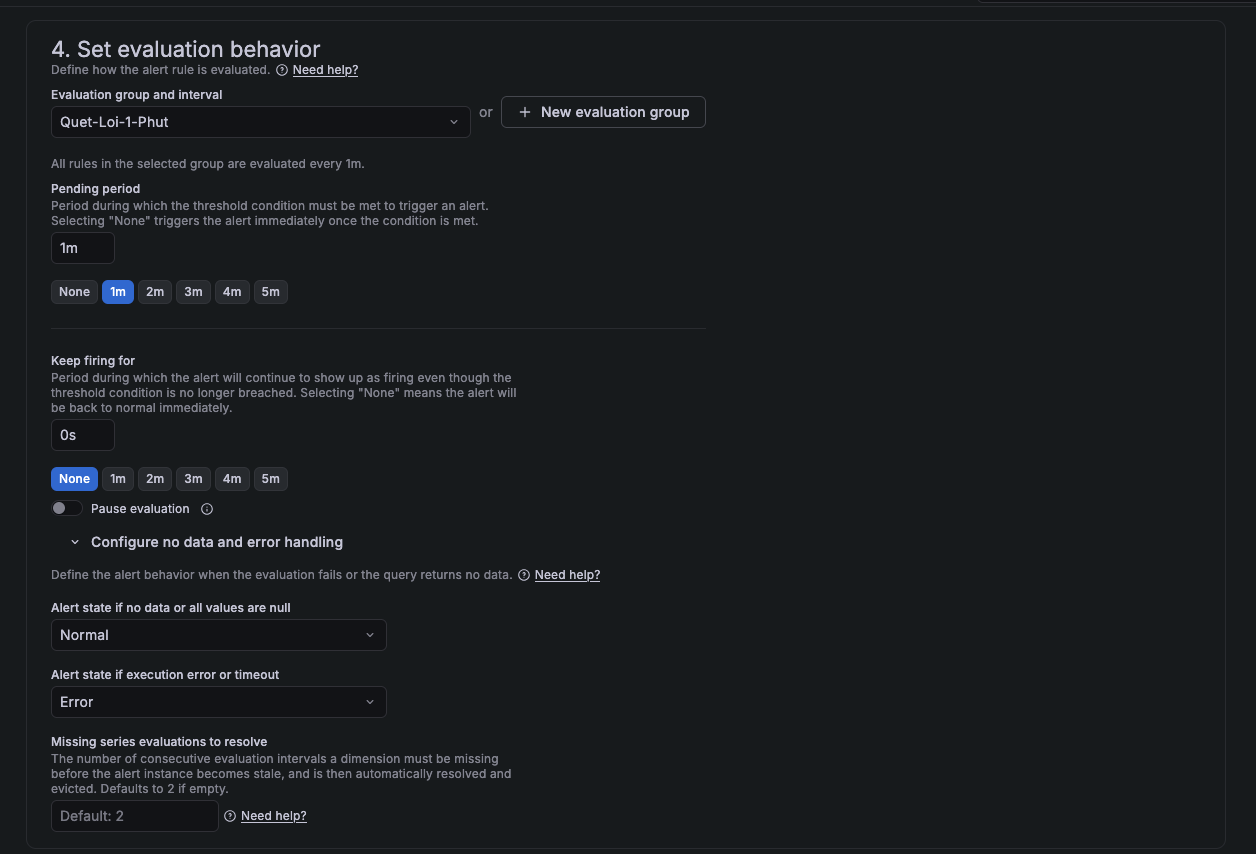Click the Missing series evaluations input field
Screen dimensions: 1256x854
pyautogui.click(x=134, y=816)
